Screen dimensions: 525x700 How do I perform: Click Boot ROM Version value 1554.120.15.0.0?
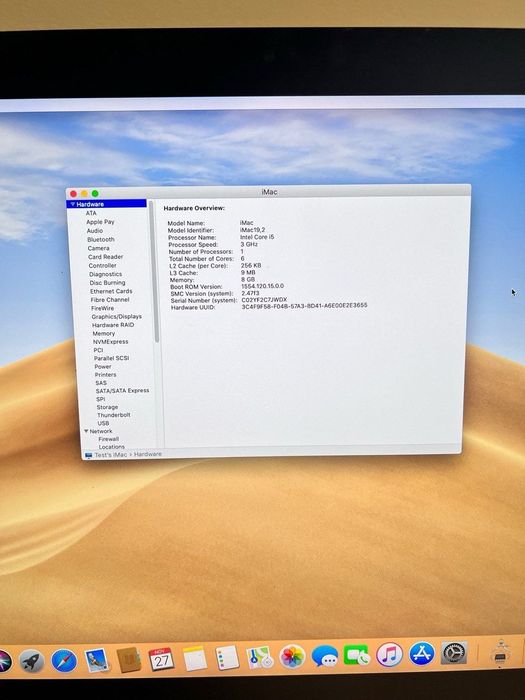(262, 286)
